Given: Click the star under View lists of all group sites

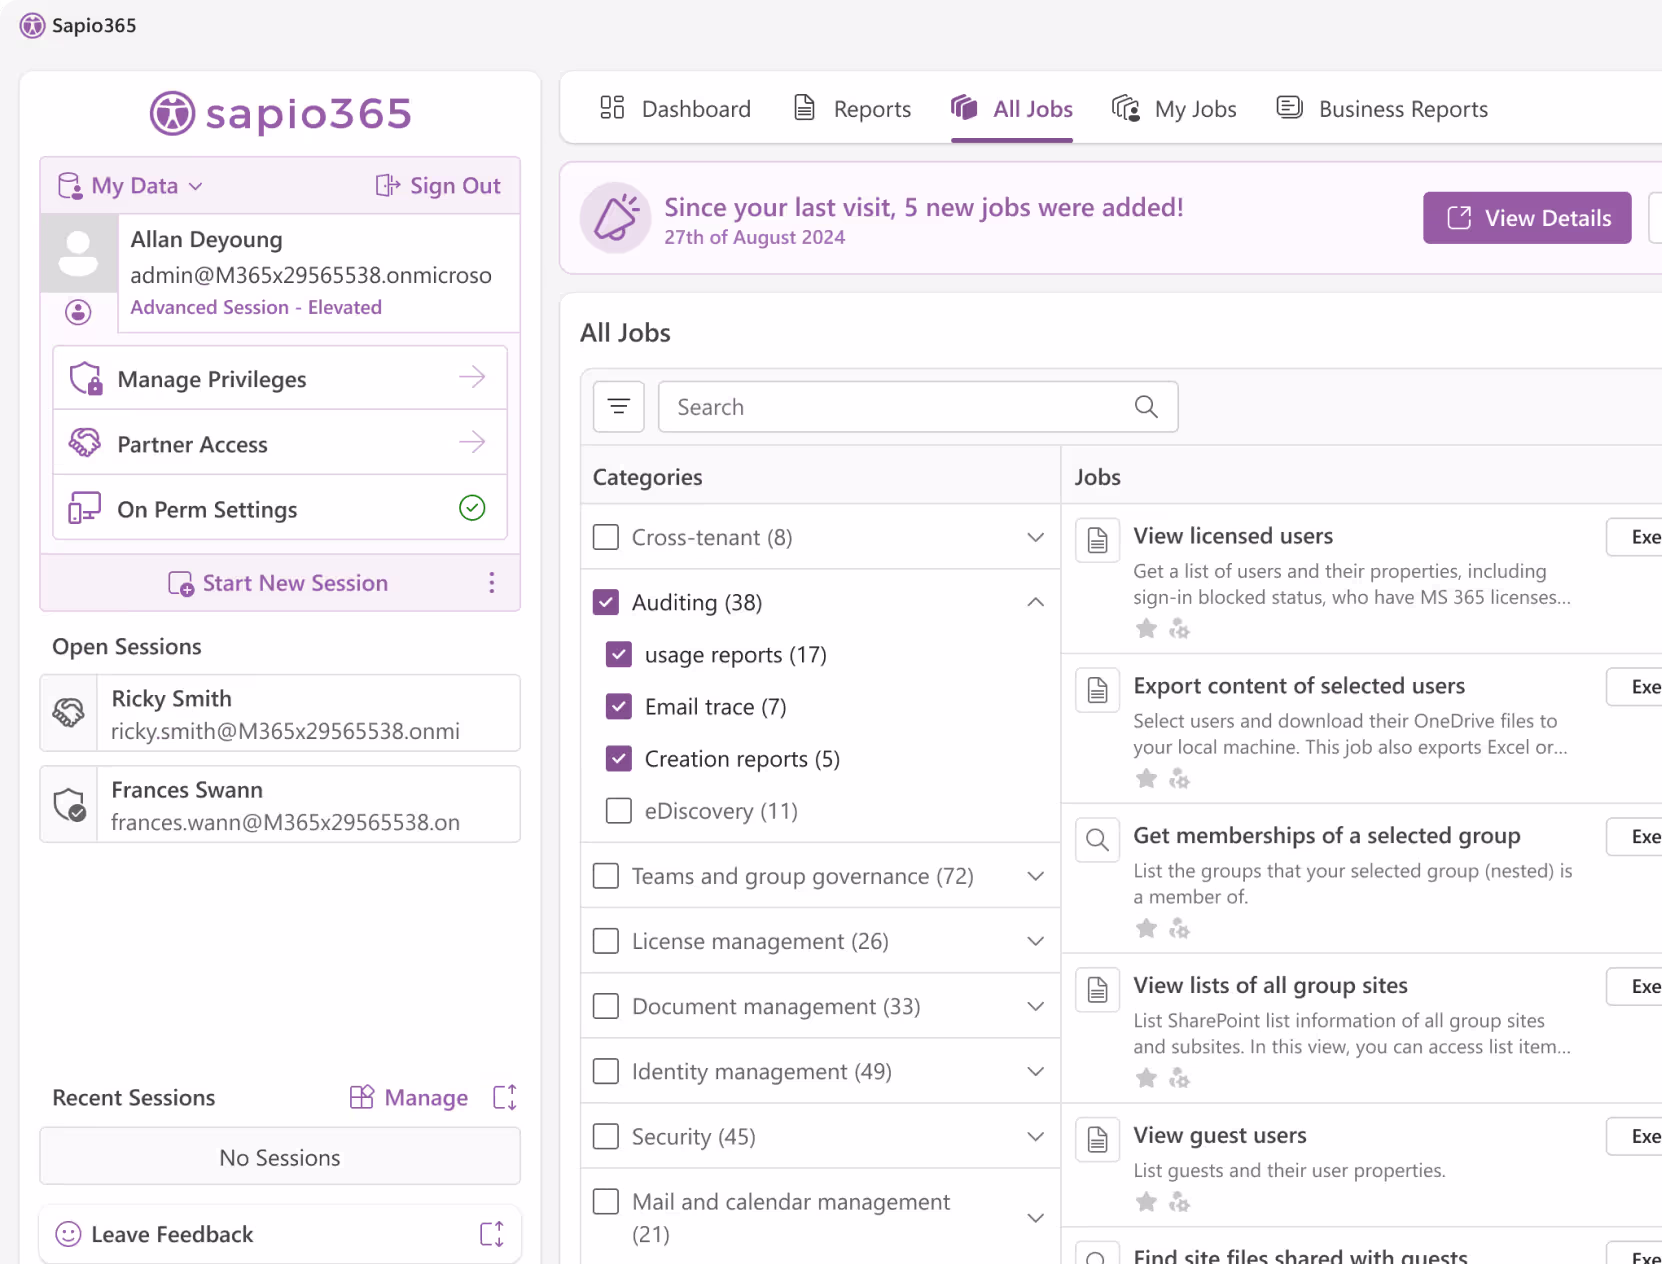Looking at the screenshot, I should coord(1146,1078).
